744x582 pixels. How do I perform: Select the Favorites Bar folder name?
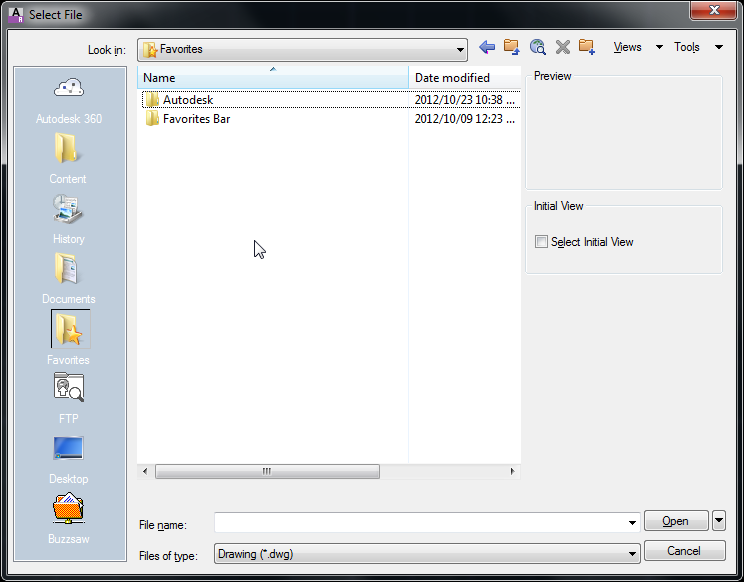196,119
